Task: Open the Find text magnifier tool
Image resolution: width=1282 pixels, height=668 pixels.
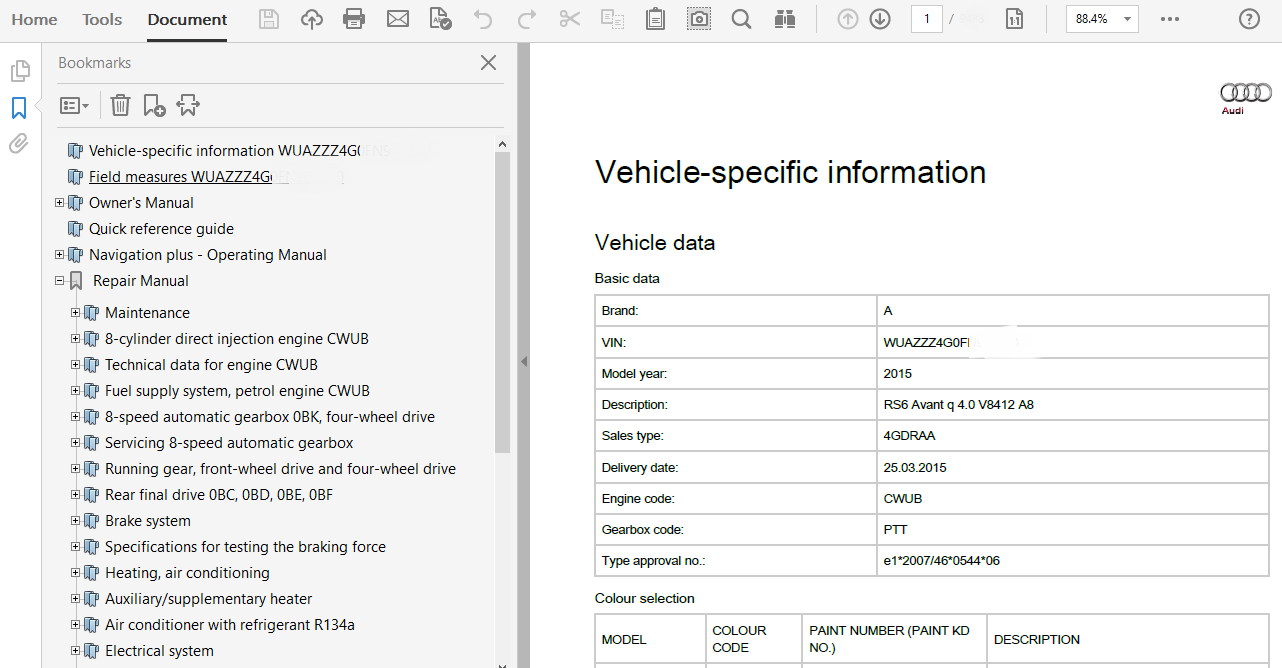Action: [741, 19]
